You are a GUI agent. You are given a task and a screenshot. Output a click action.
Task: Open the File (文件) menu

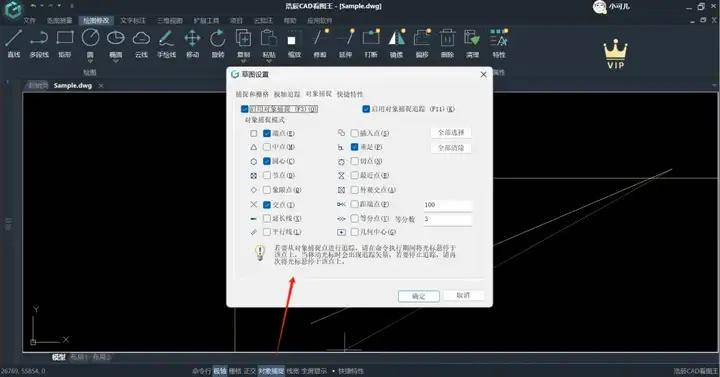coord(29,21)
